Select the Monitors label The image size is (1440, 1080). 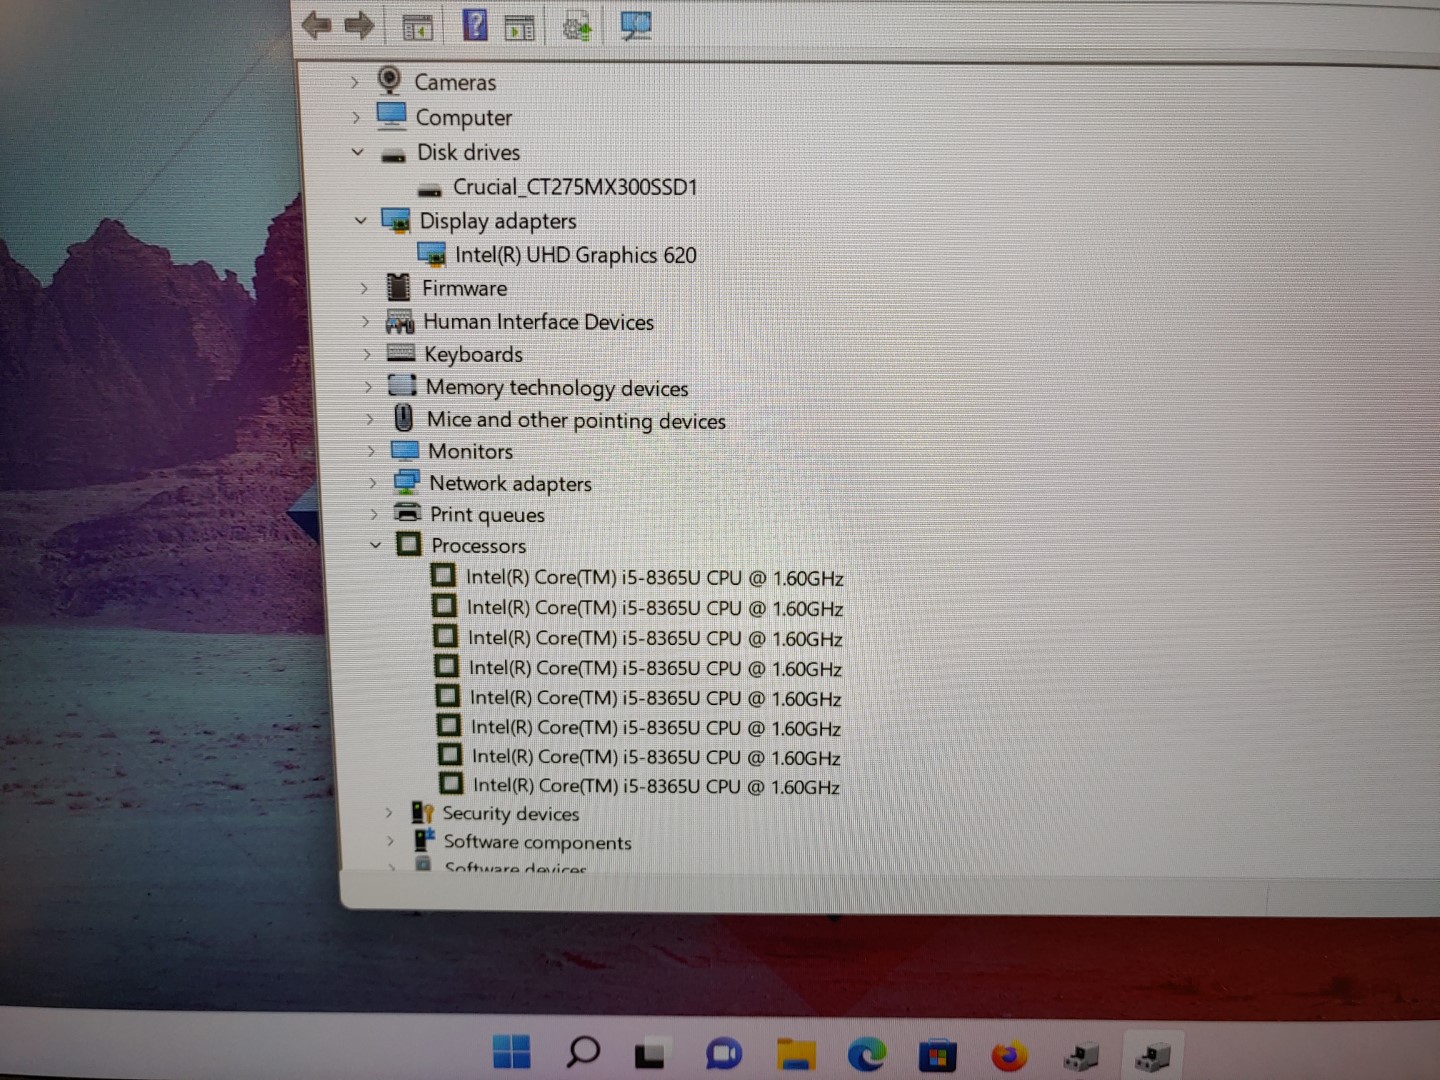[x=471, y=451]
